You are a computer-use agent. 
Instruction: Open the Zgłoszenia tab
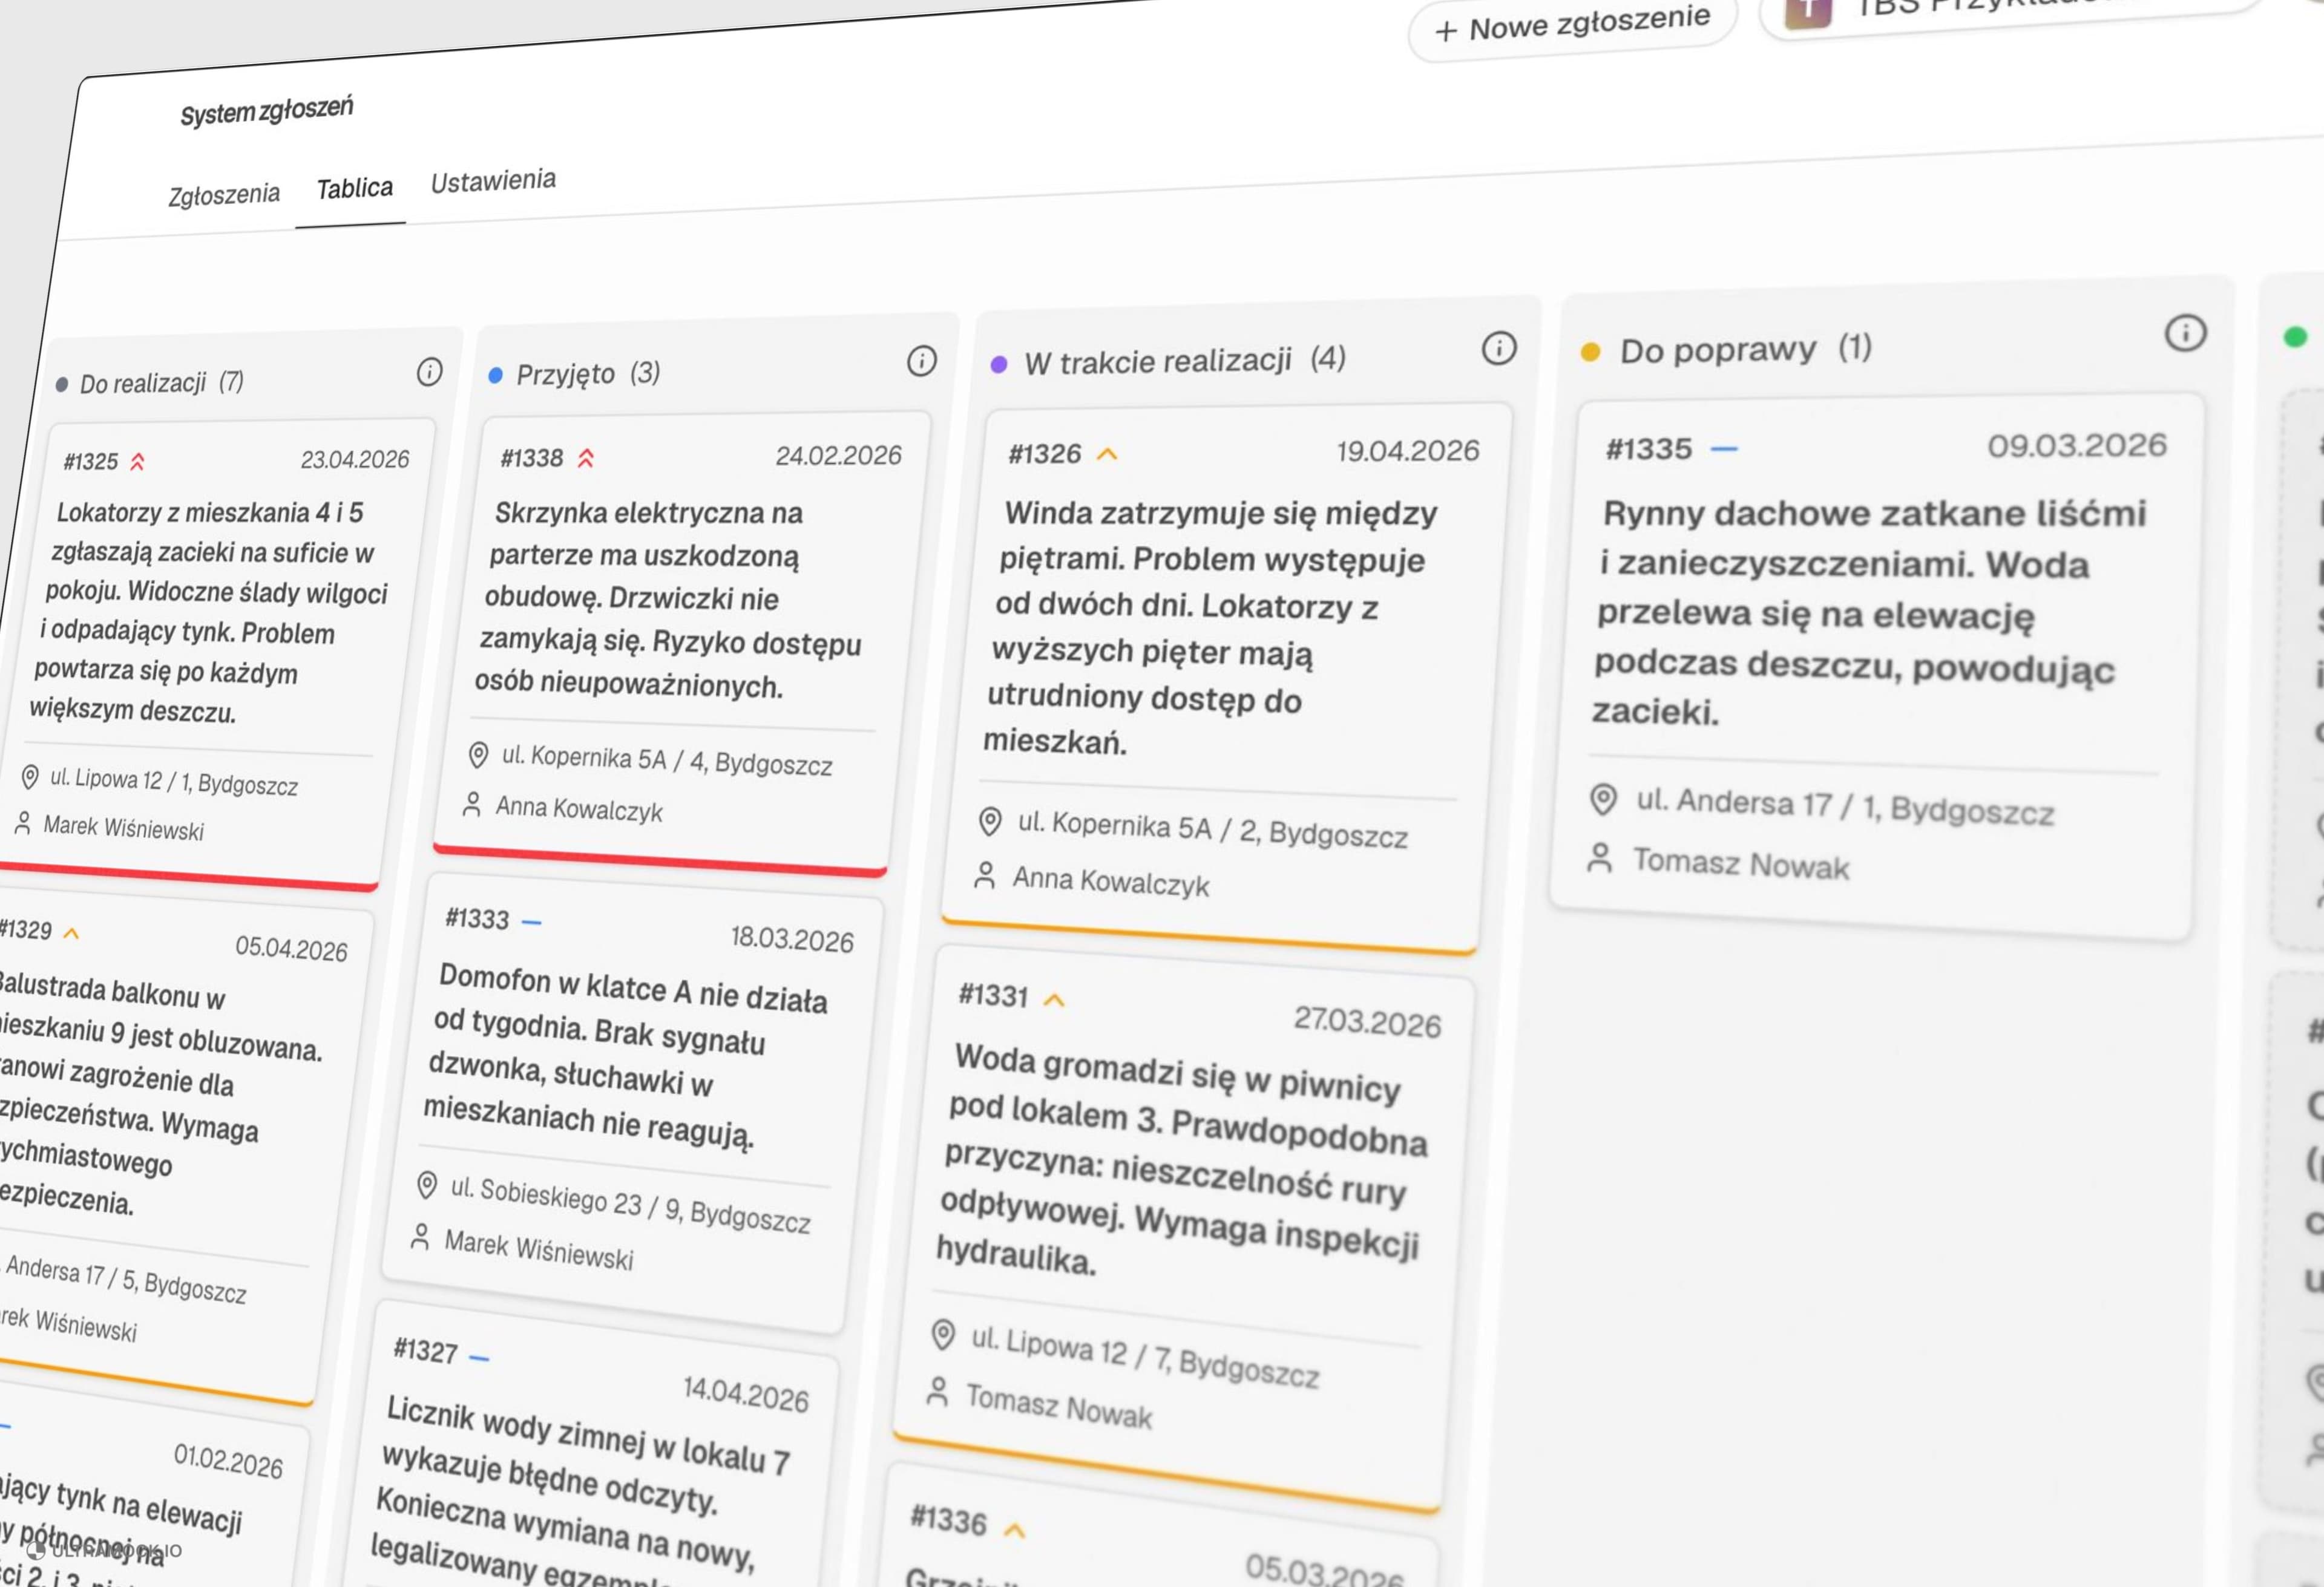coord(224,194)
